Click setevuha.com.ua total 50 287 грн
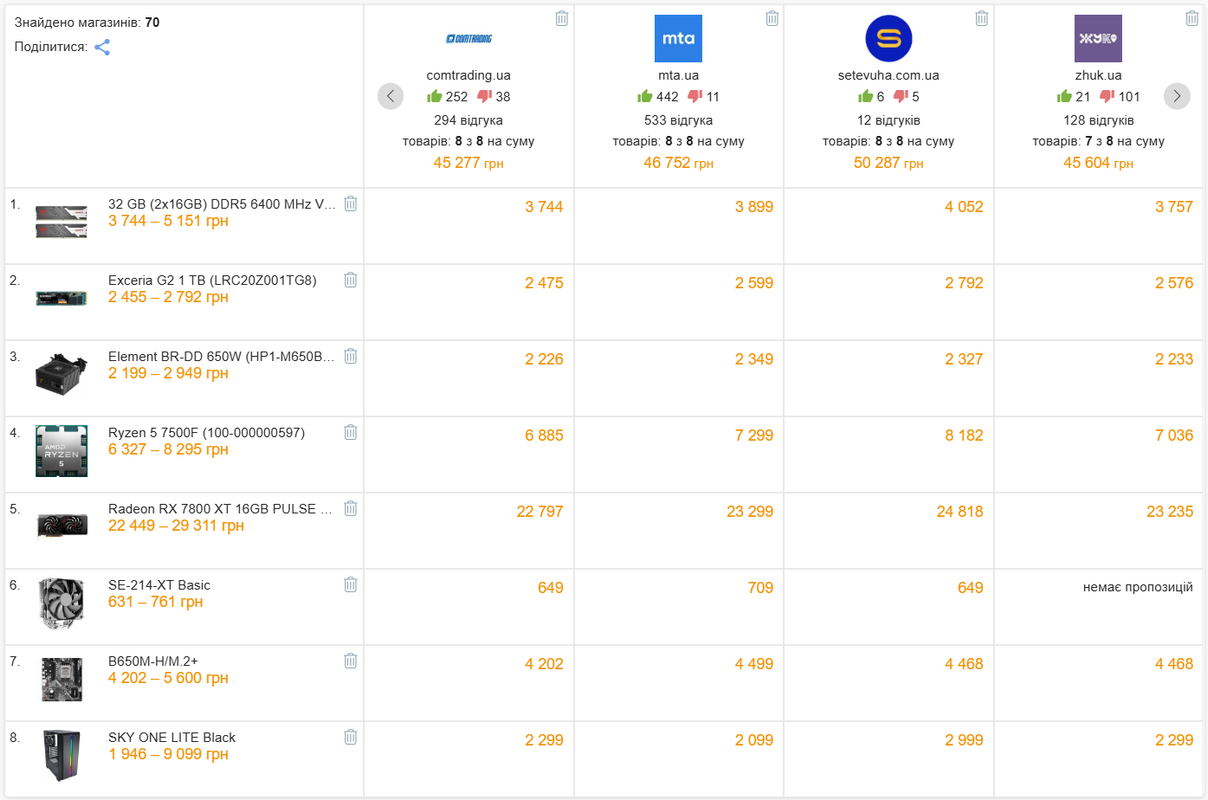Screen dimensions: 1208x800 point(888,163)
